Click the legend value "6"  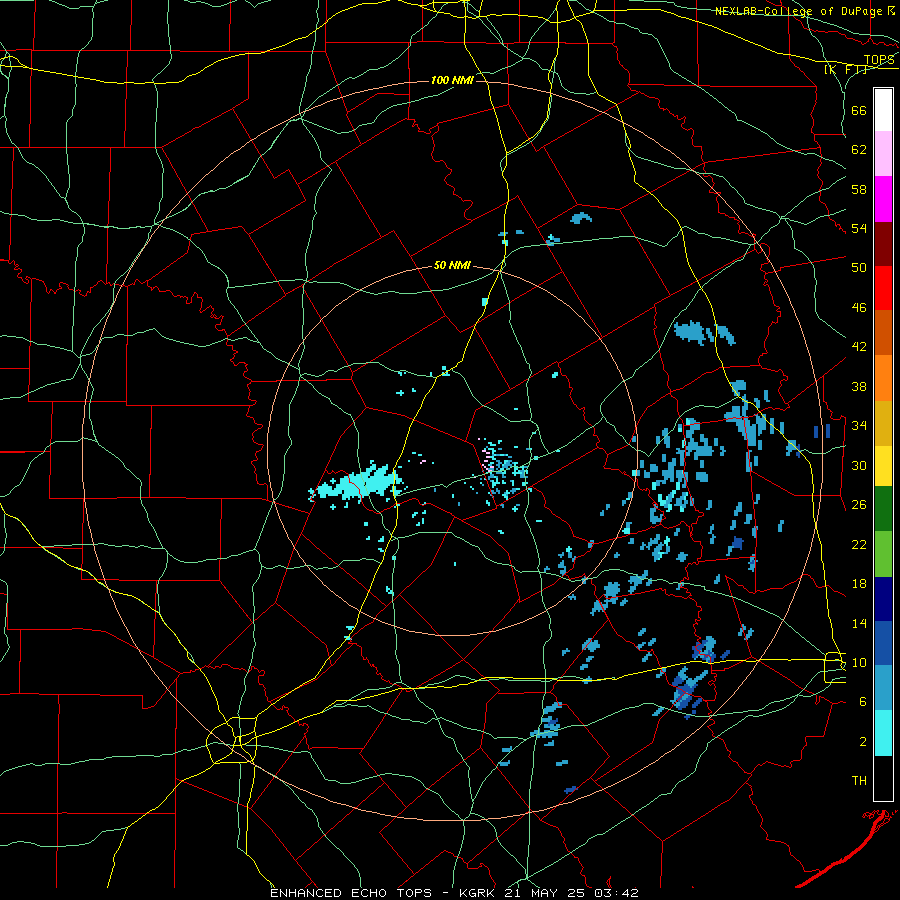862,702
